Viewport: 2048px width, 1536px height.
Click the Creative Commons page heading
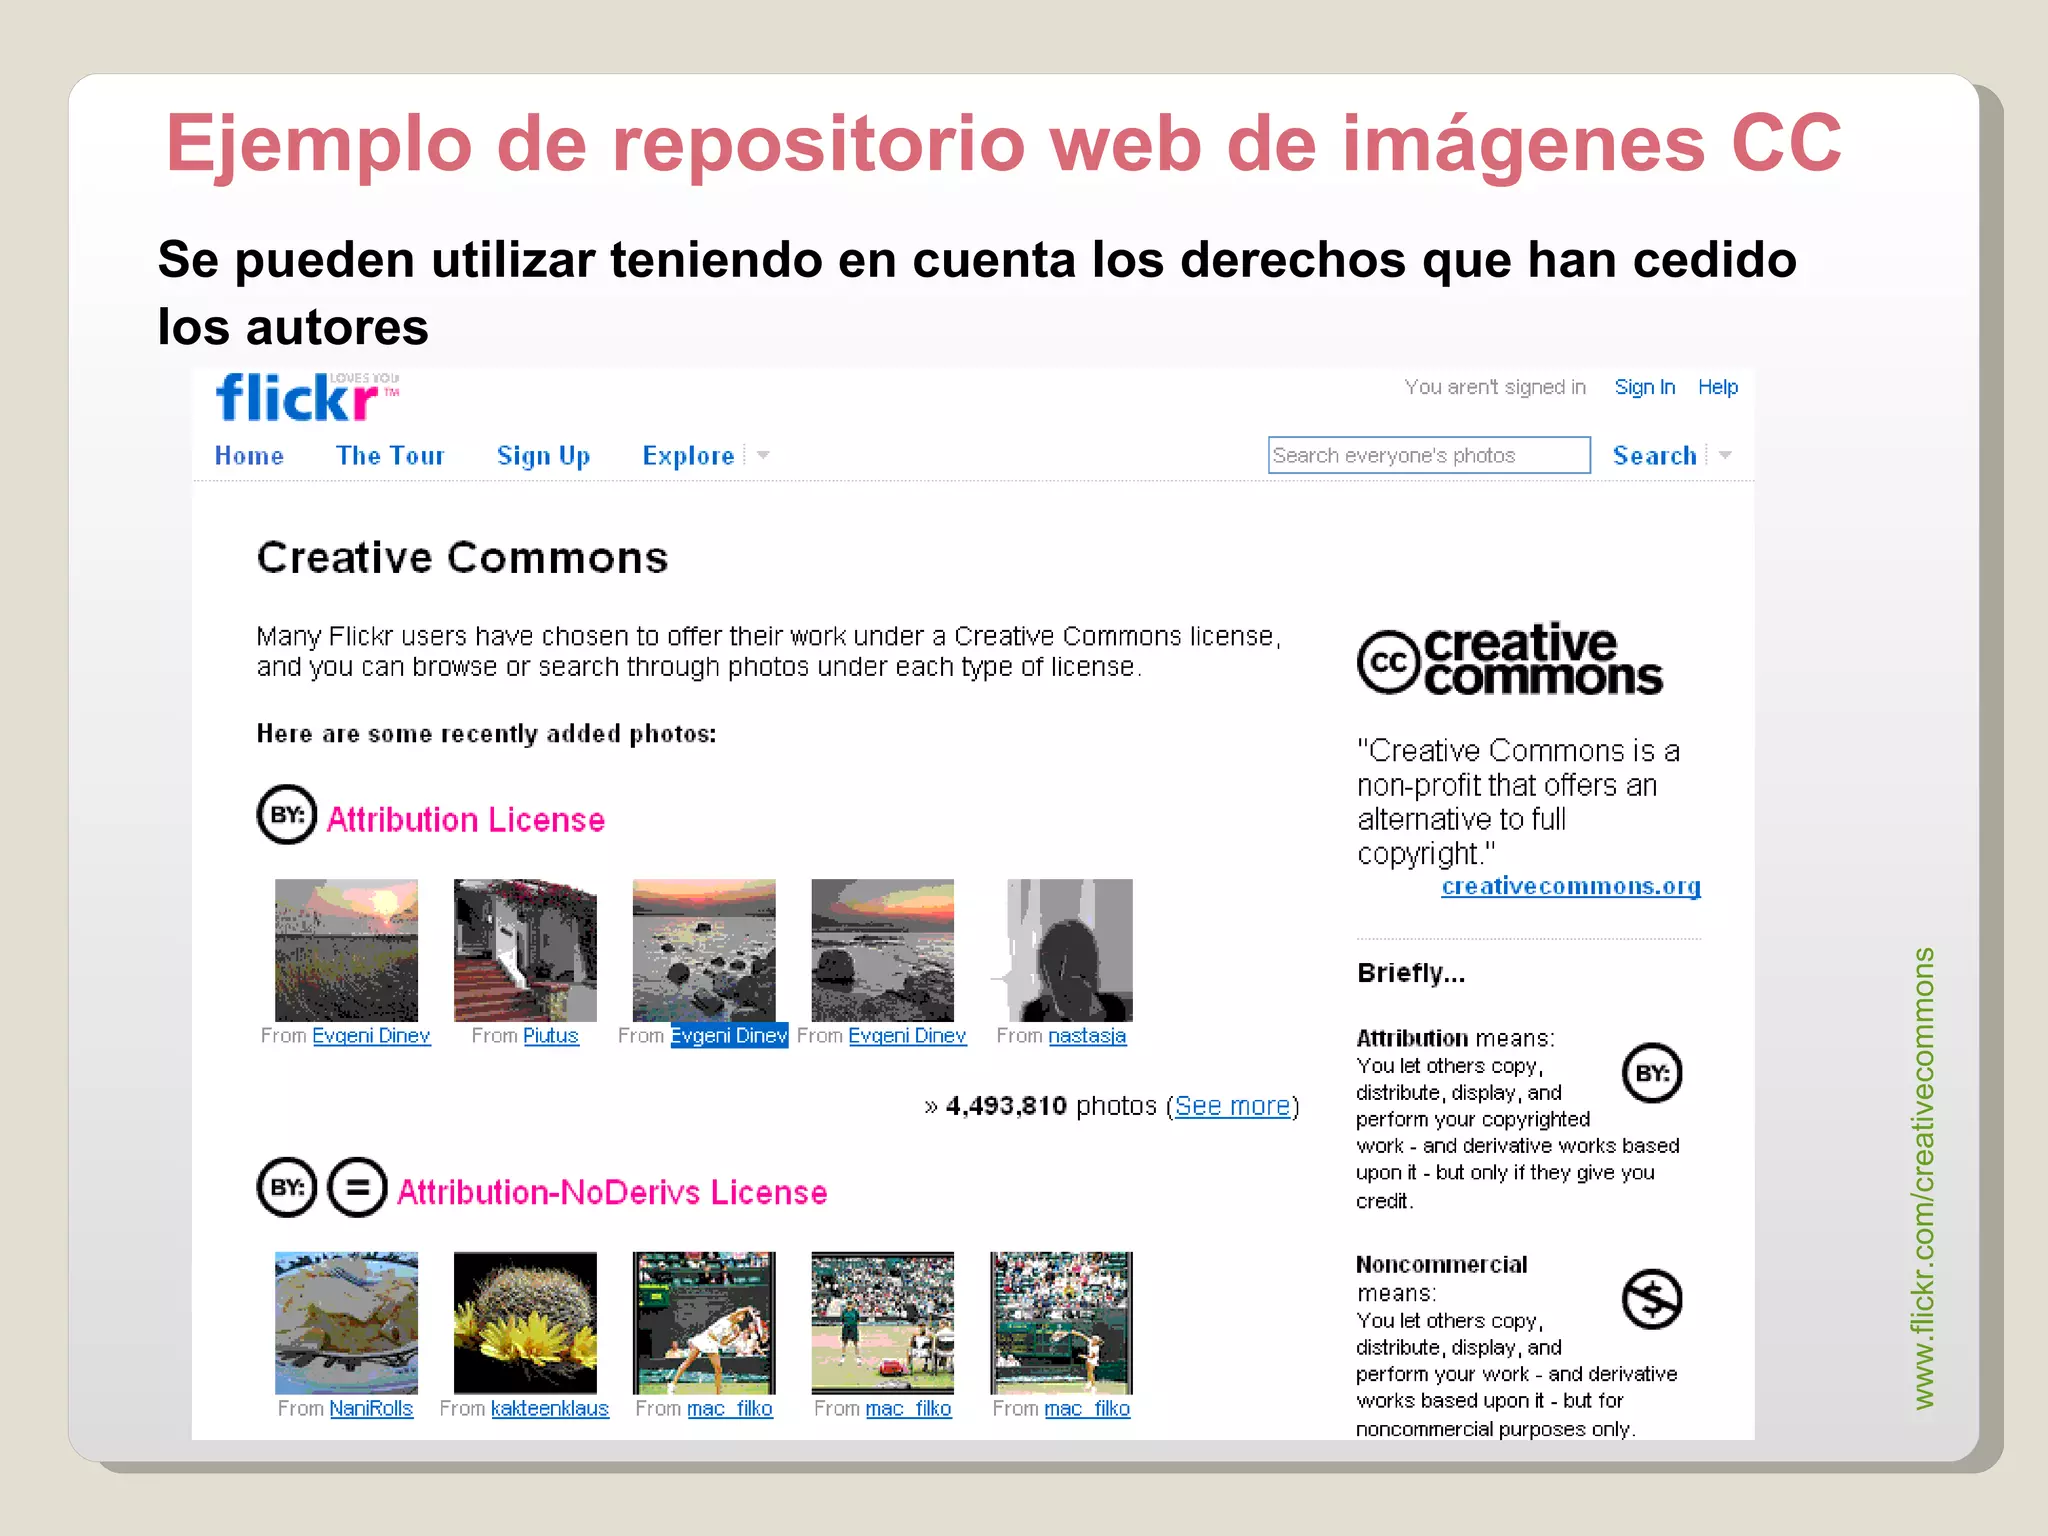click(462, 558)
